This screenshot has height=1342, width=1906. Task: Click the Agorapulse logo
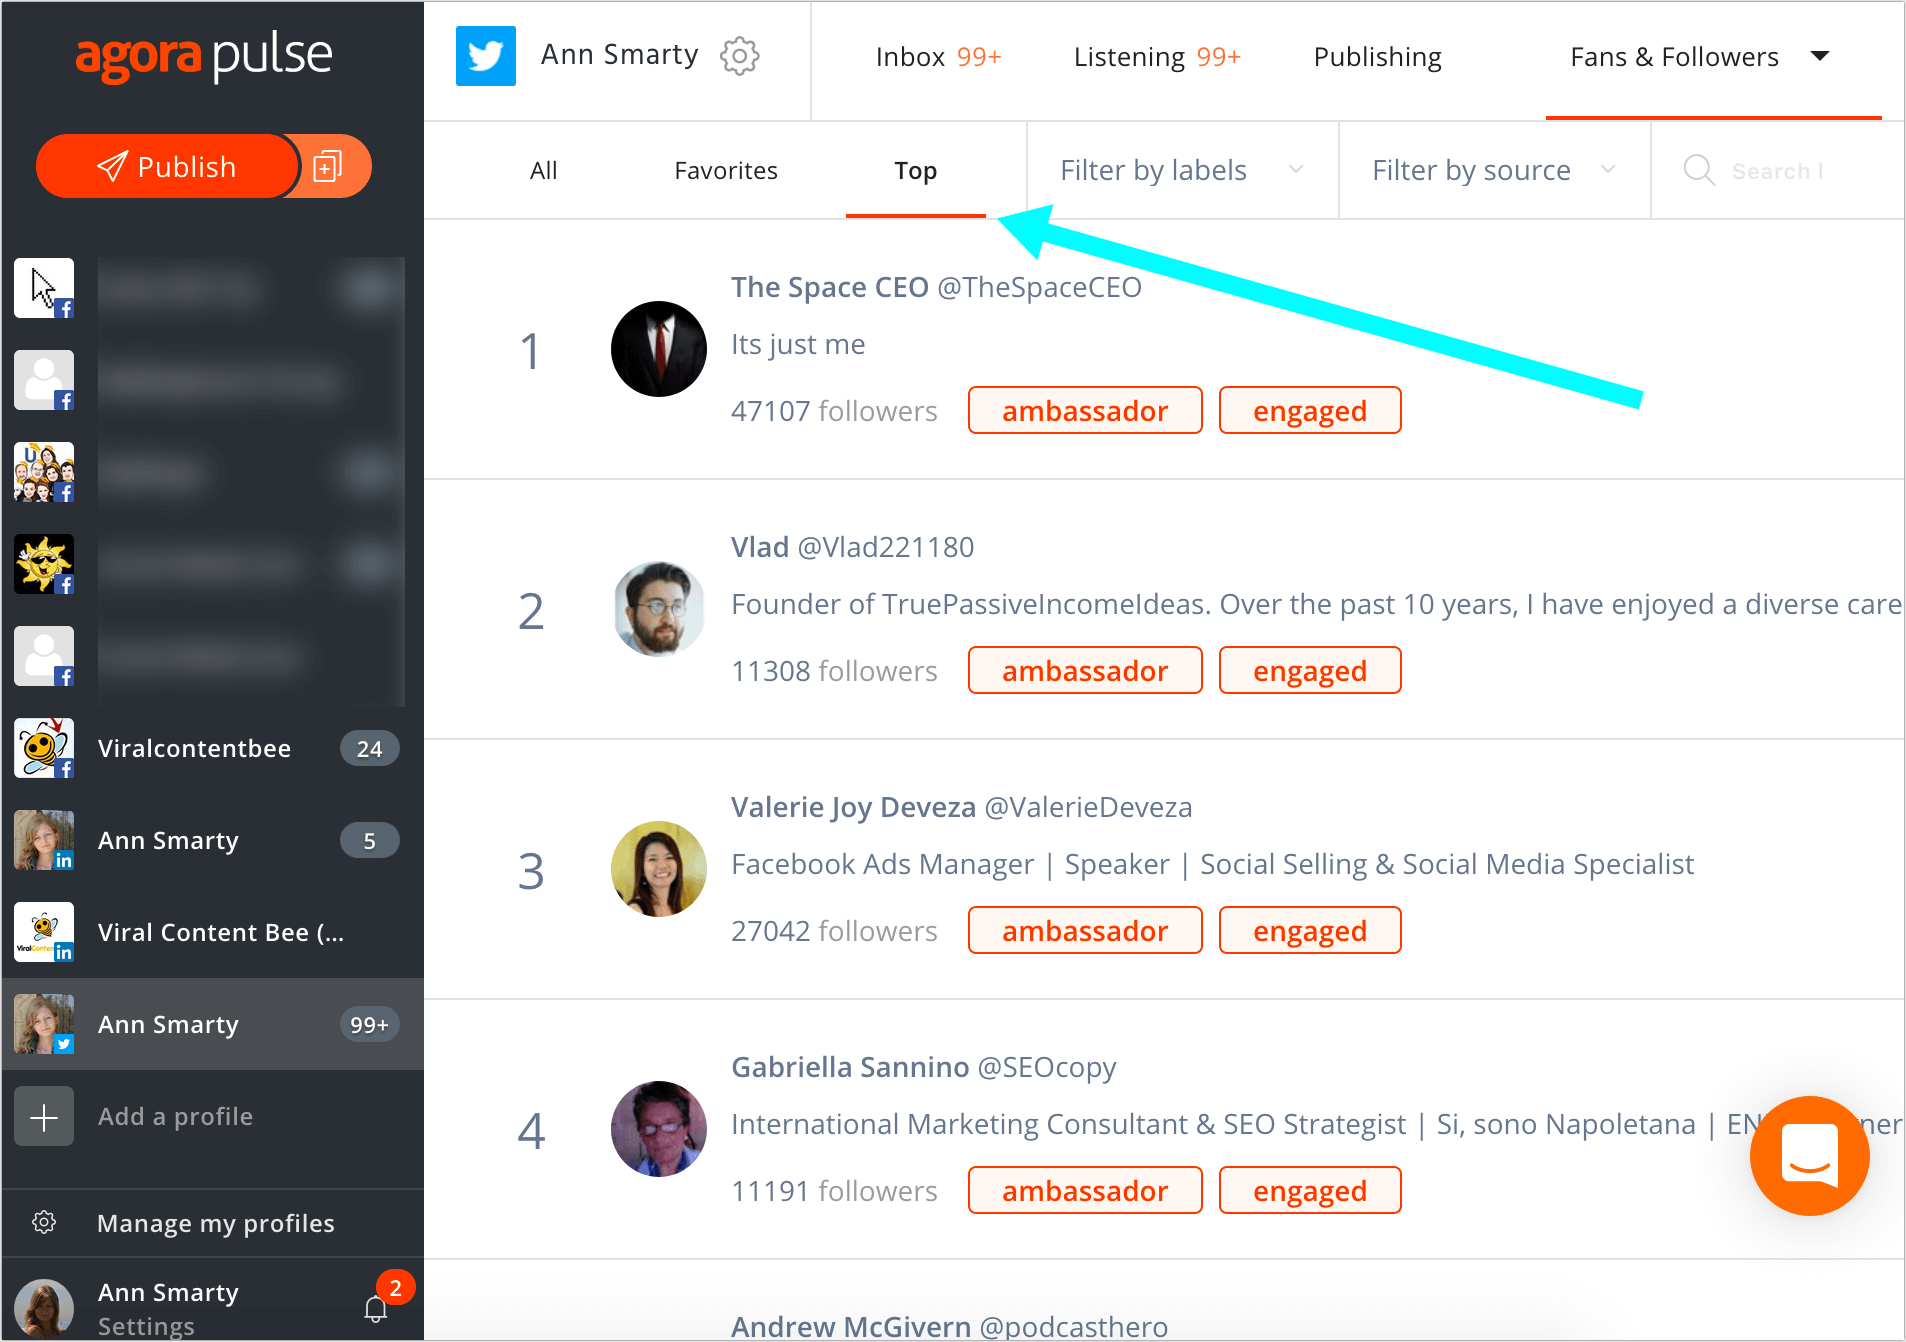pos(204,56)
